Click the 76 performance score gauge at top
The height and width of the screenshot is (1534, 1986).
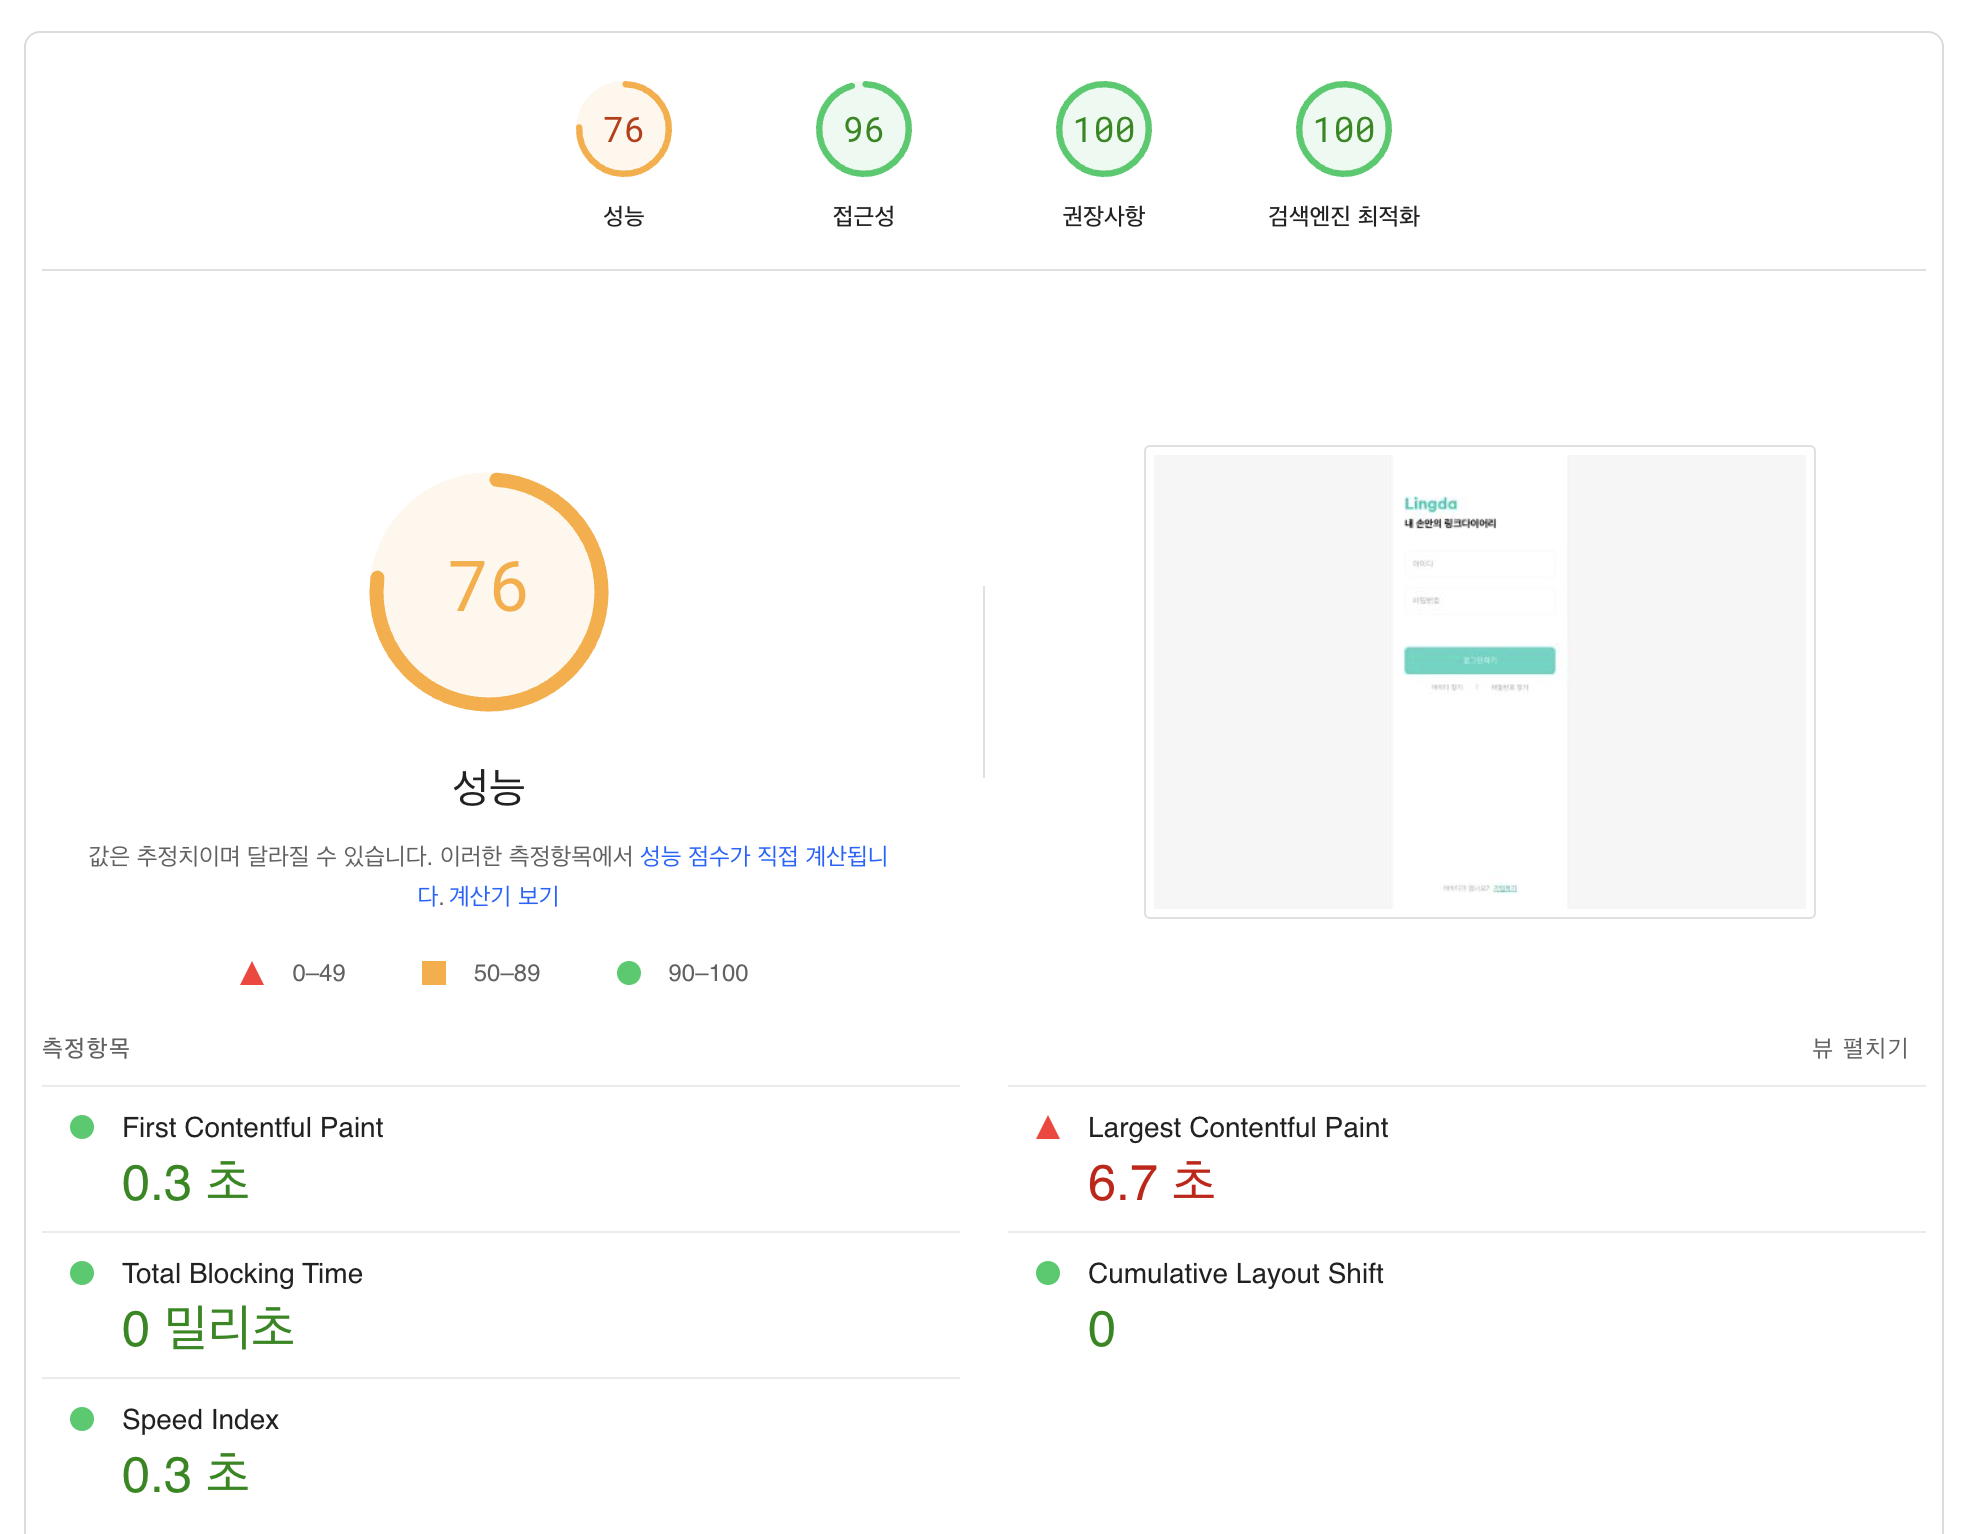[x=623, y=129]
